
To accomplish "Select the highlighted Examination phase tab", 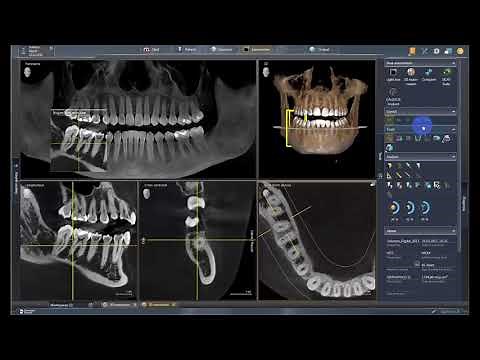I will tap(256, 50).
